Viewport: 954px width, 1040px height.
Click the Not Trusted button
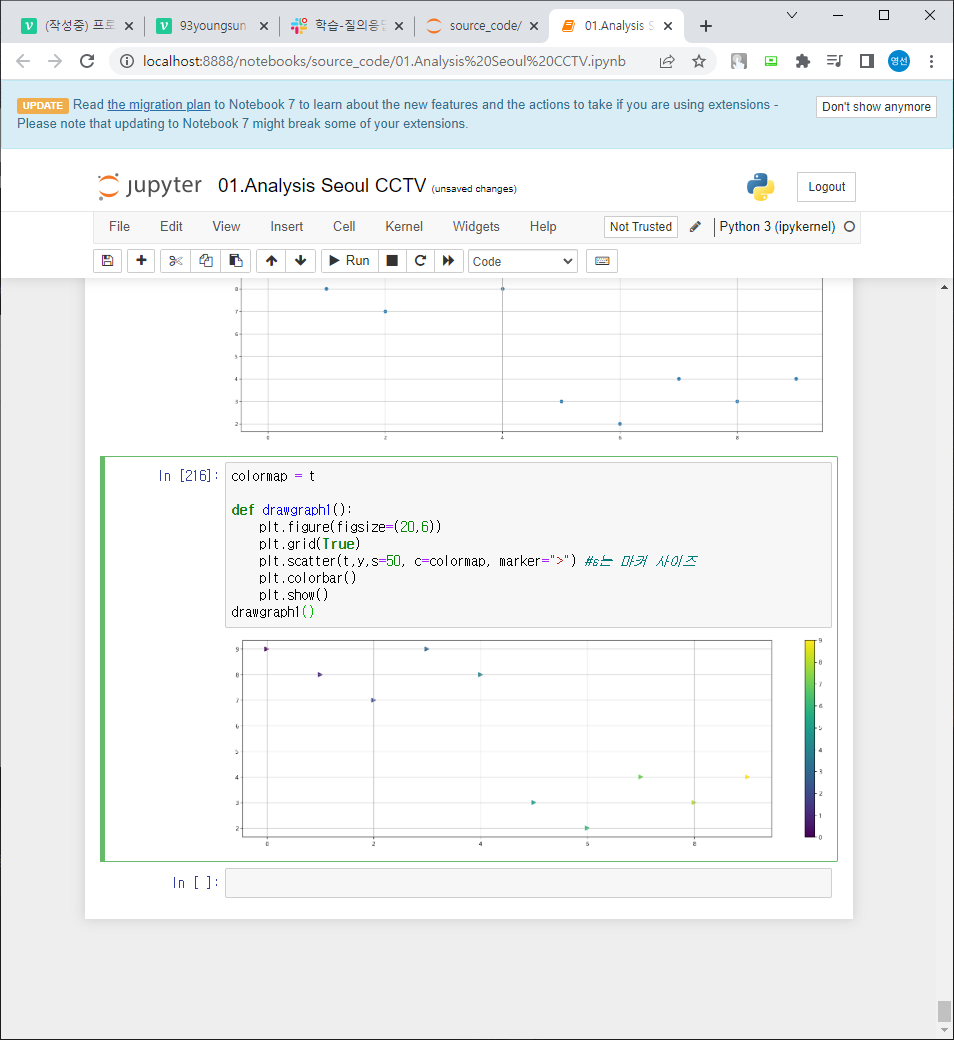pos(641,227)
